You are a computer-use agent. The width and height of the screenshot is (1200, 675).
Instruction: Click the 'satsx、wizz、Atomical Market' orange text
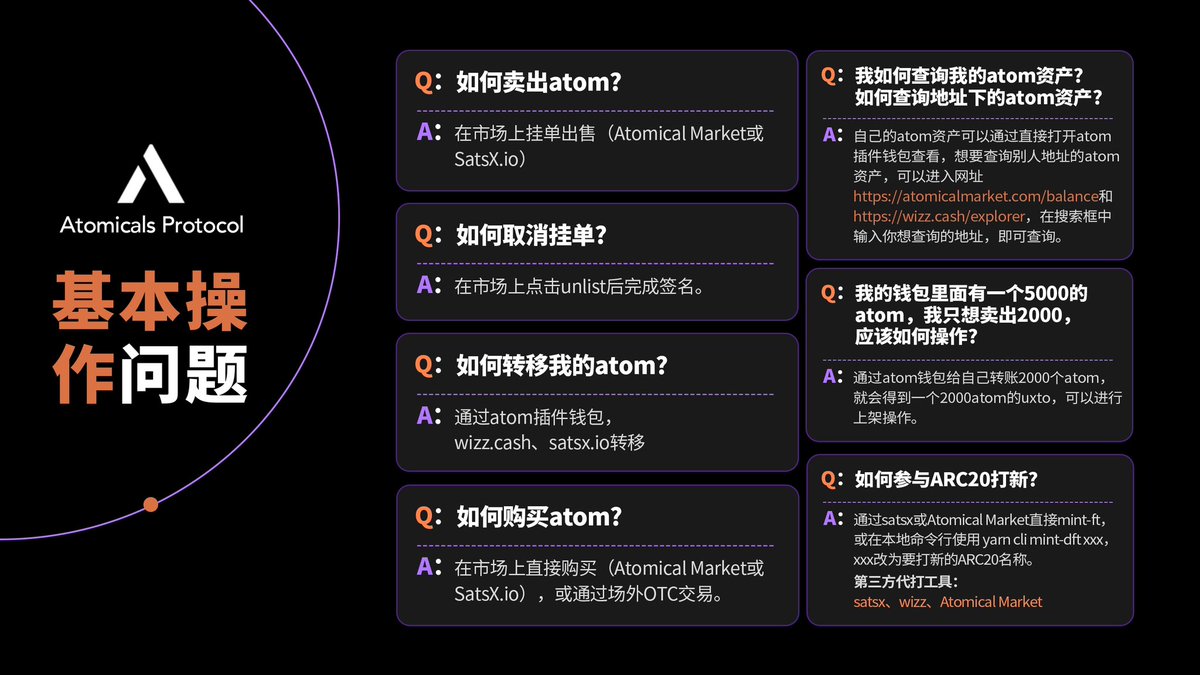click(x=947, y=602)
